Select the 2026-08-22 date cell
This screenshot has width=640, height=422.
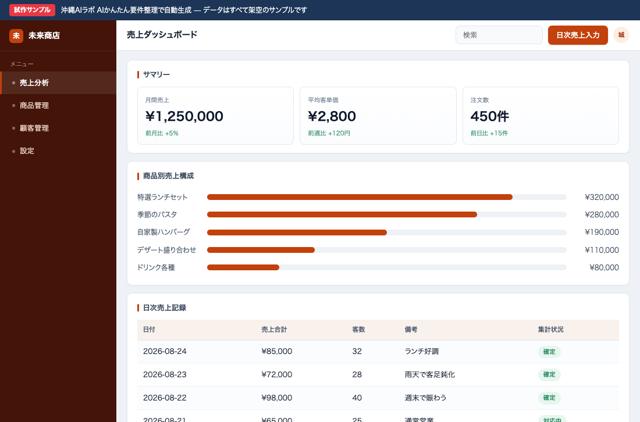(165, 398)
